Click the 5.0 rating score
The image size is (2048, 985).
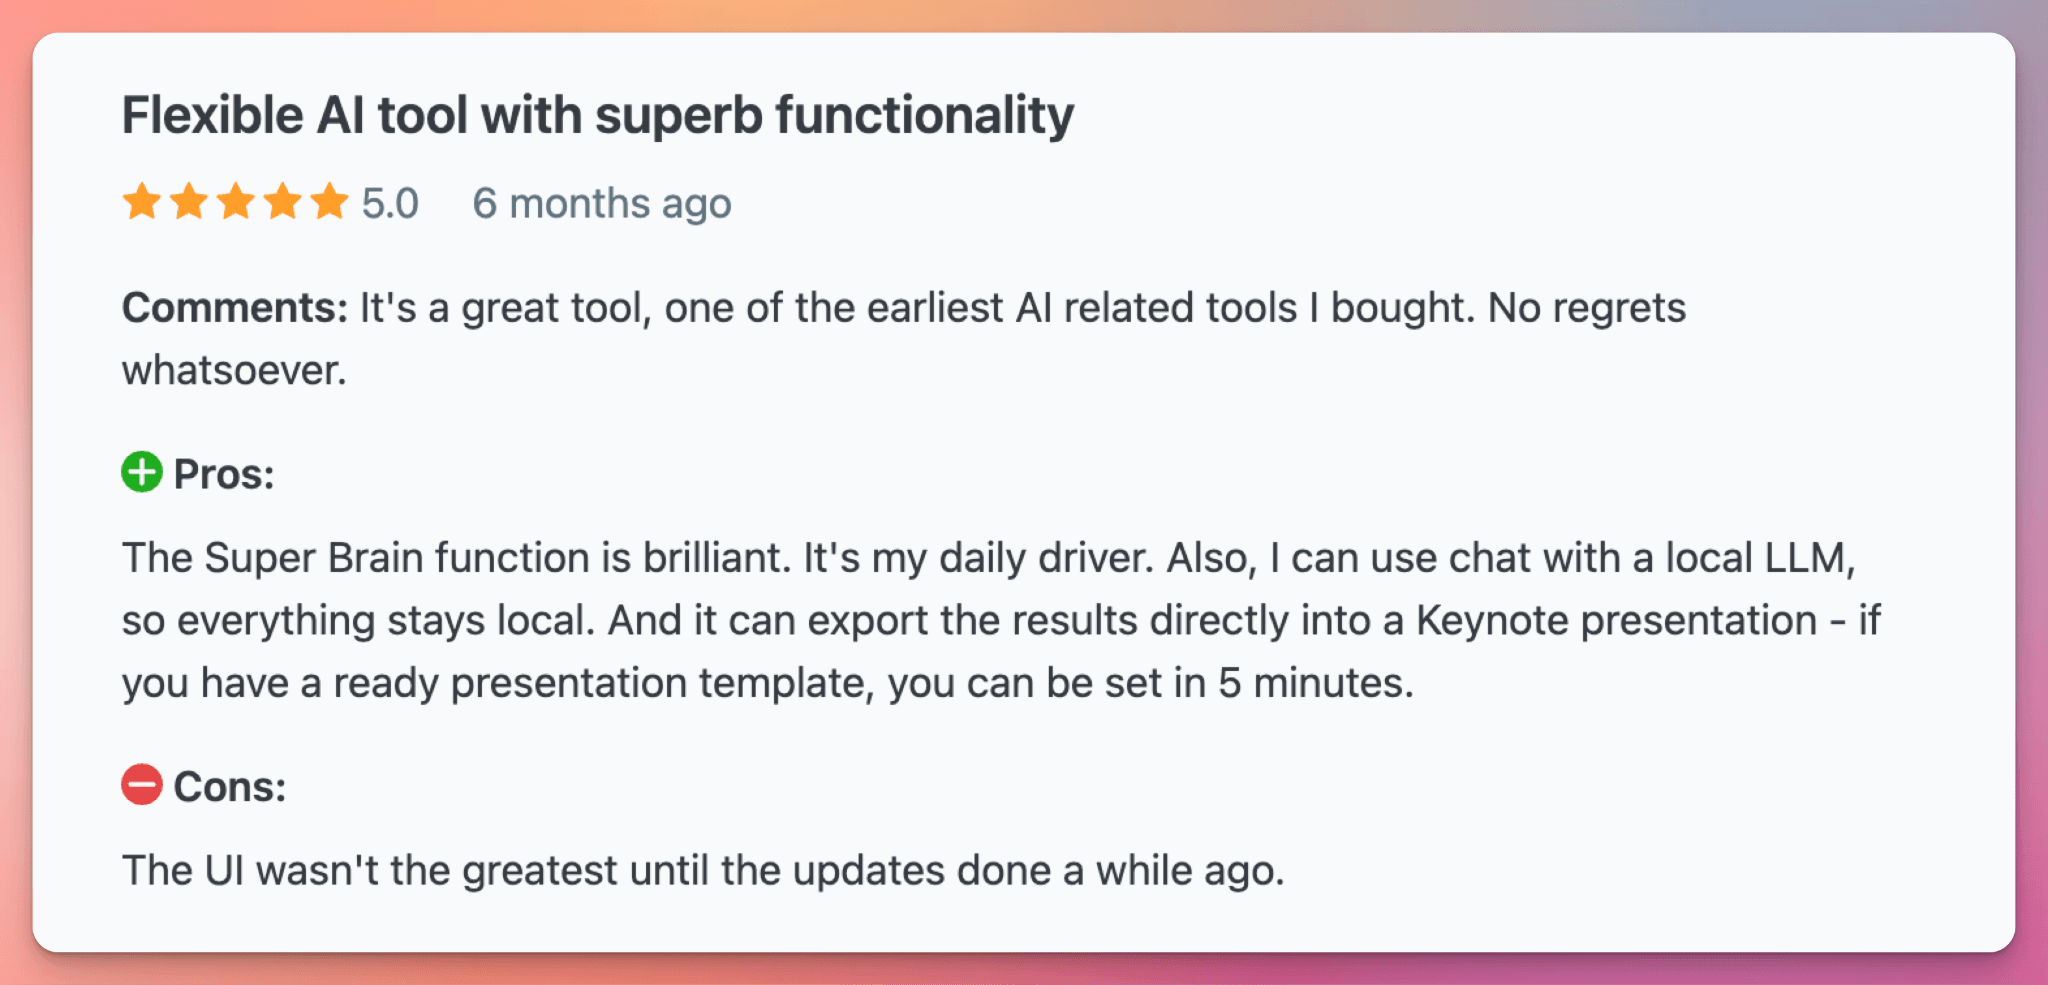(390, 203)
